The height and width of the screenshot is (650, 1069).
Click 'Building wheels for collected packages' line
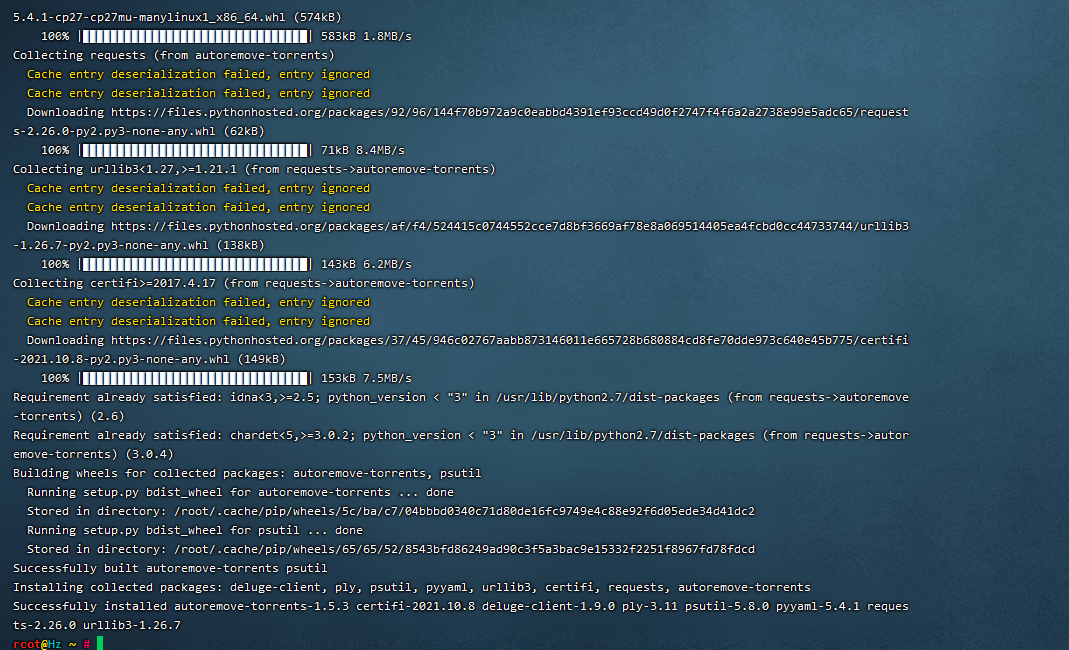click(247, 473)
